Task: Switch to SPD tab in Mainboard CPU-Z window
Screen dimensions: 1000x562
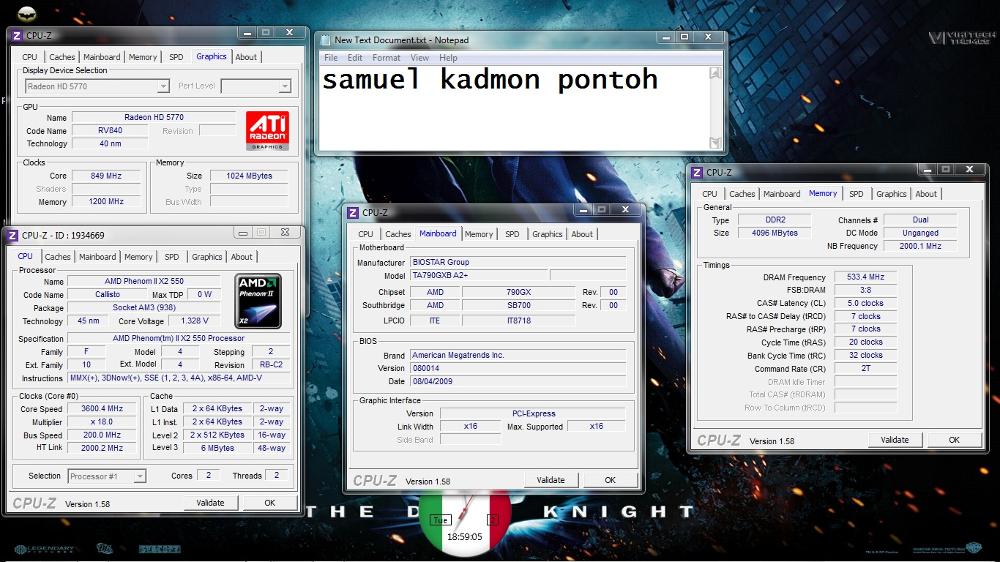Action: (x=512, y=234)
